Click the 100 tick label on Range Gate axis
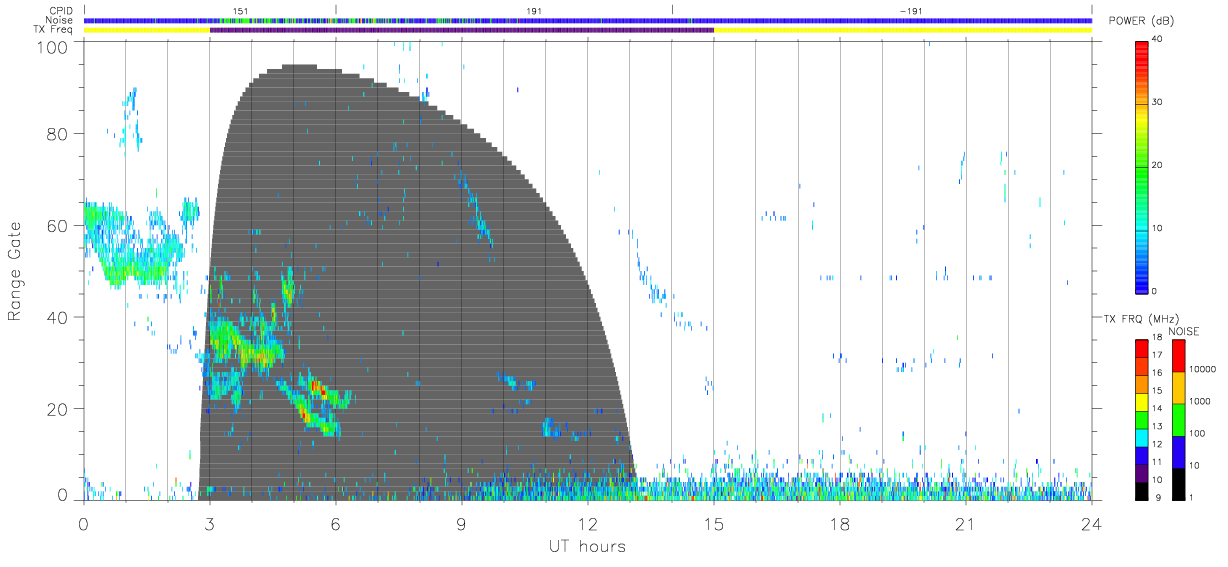The width and height of the screenshot is (1228, 567). (52, 46)
